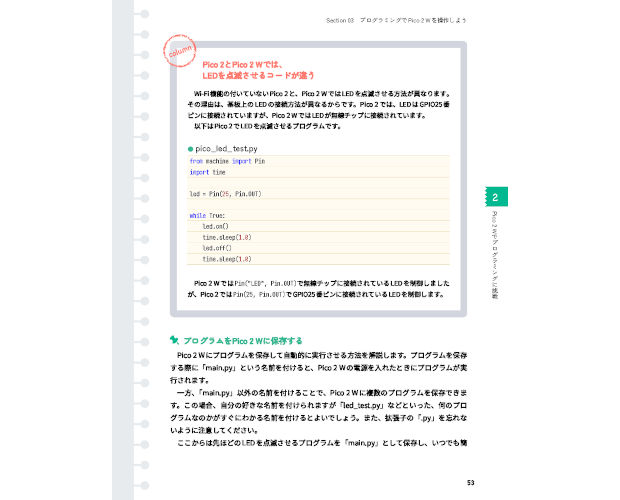Click the LEDを点滅させるコードが違う subtitle line

tap(258, 75)
